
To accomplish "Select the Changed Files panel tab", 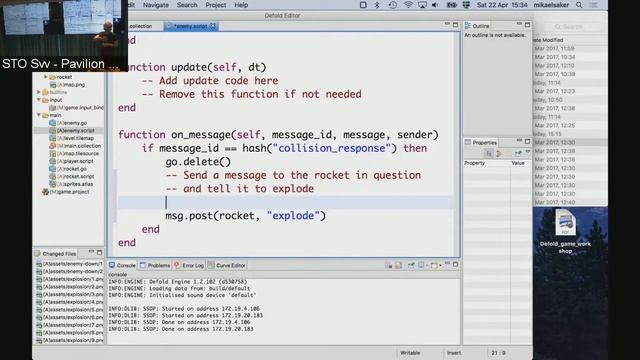I will pyautogui.click(x=56, y=253).
